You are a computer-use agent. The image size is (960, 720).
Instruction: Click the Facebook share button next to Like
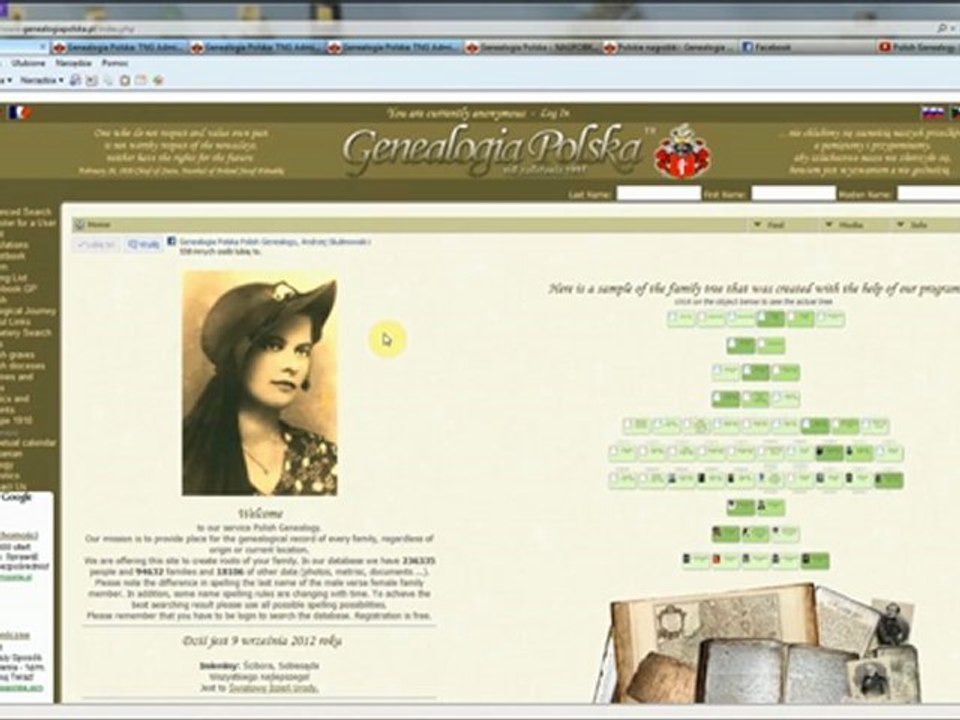point(143,245)
